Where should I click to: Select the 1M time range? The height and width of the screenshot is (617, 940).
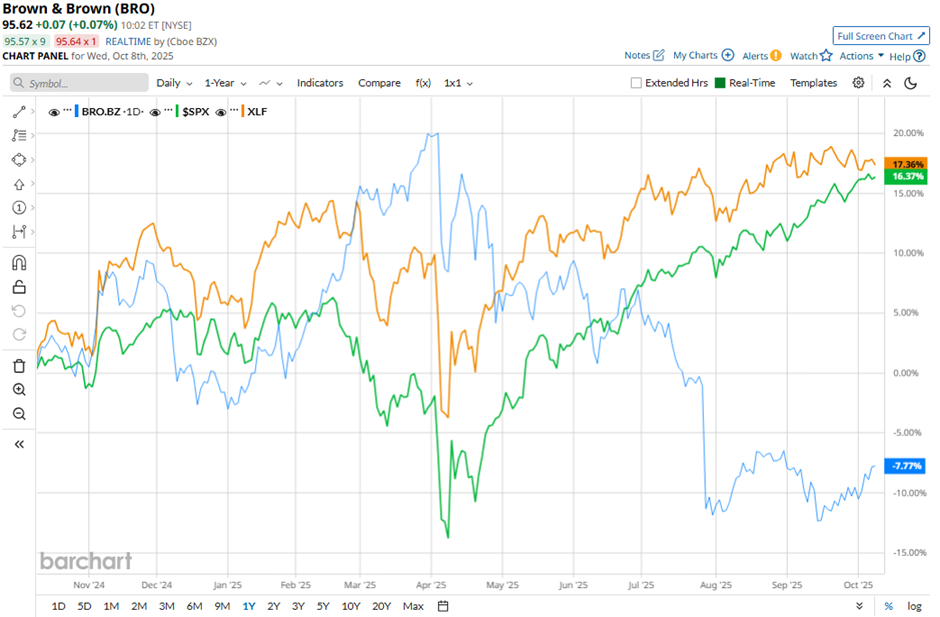[x=111, y=606]
